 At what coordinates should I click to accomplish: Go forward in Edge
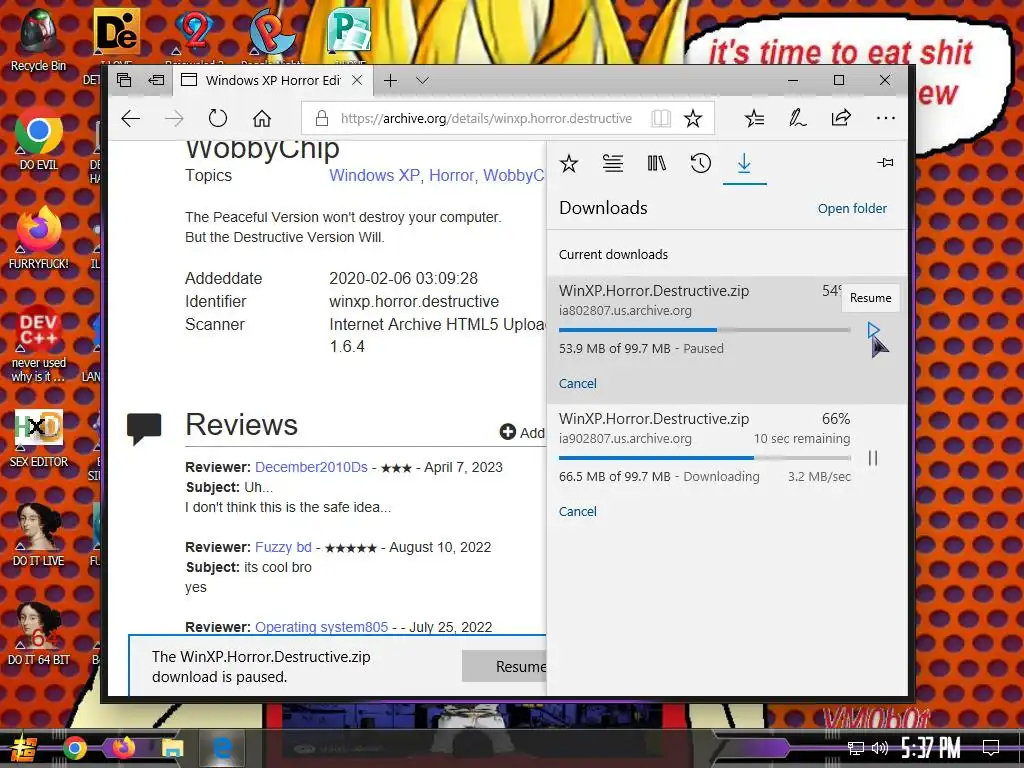click(x=174, y=118)
